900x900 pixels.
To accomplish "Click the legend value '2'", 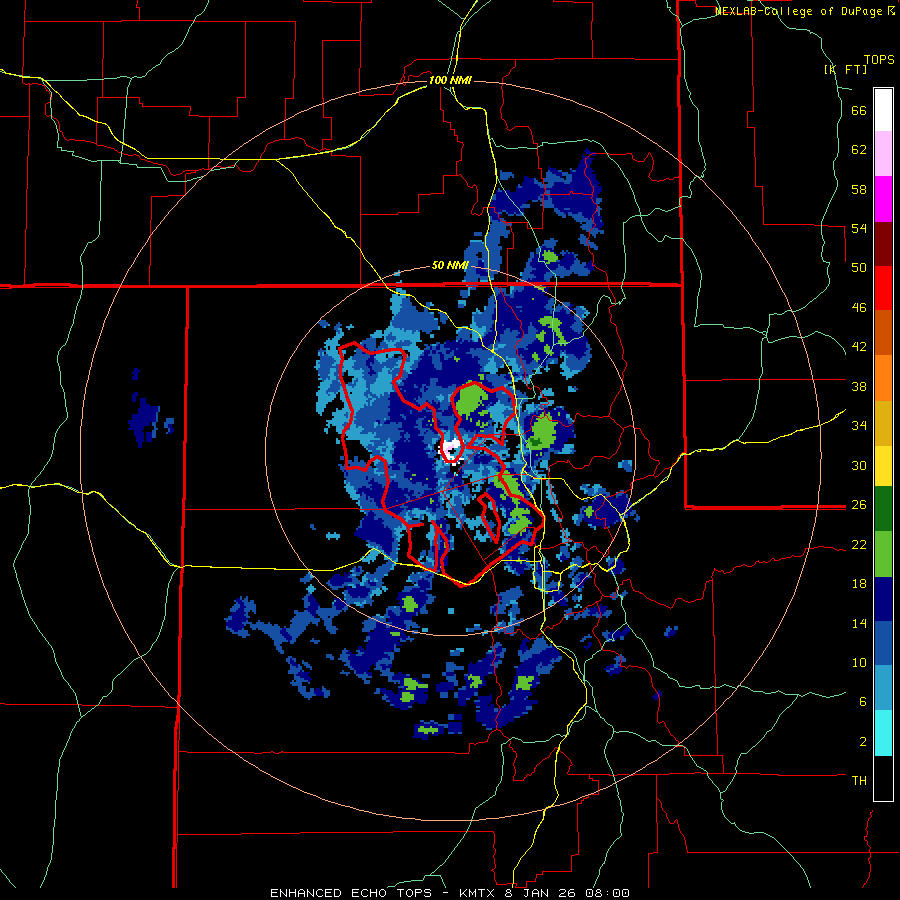I will point(863,741).
